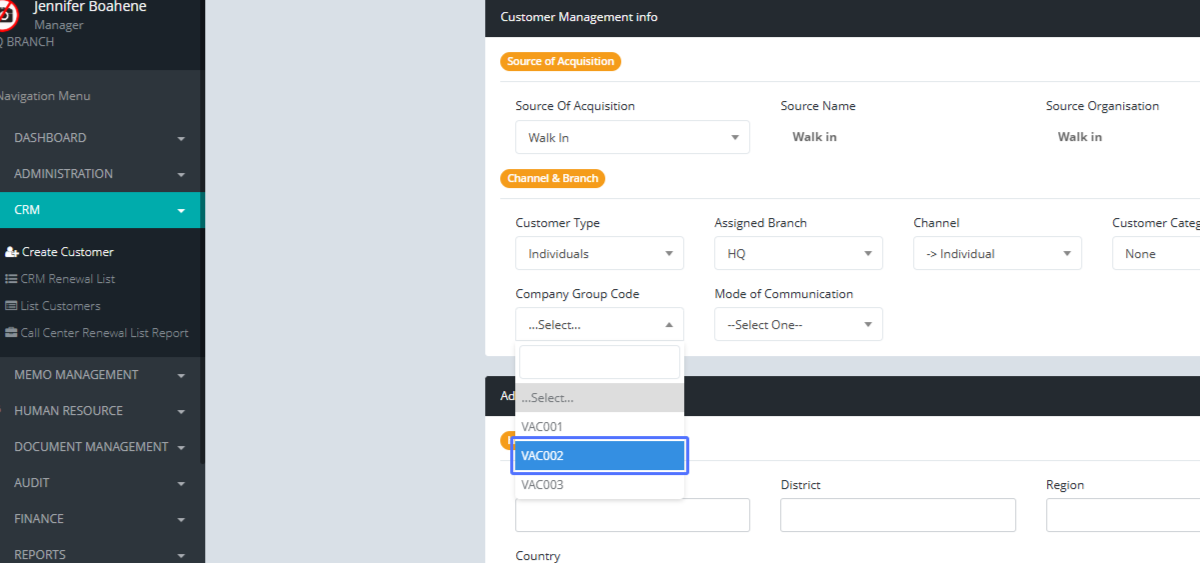Open the Assigned Branch dropdown
1200x563 pixels.
pos(798,254)
